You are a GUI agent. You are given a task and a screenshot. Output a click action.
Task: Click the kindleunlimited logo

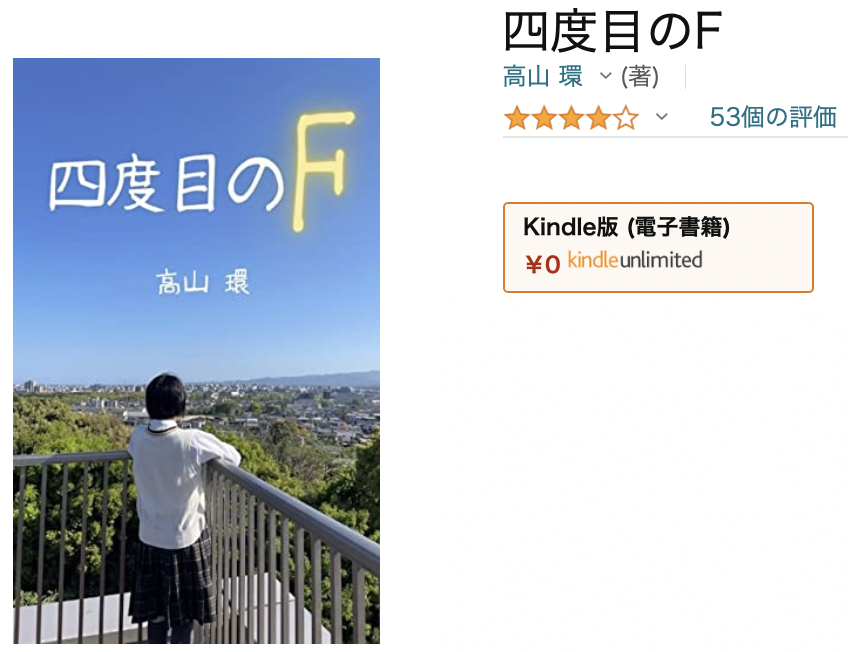click(635, 260)
